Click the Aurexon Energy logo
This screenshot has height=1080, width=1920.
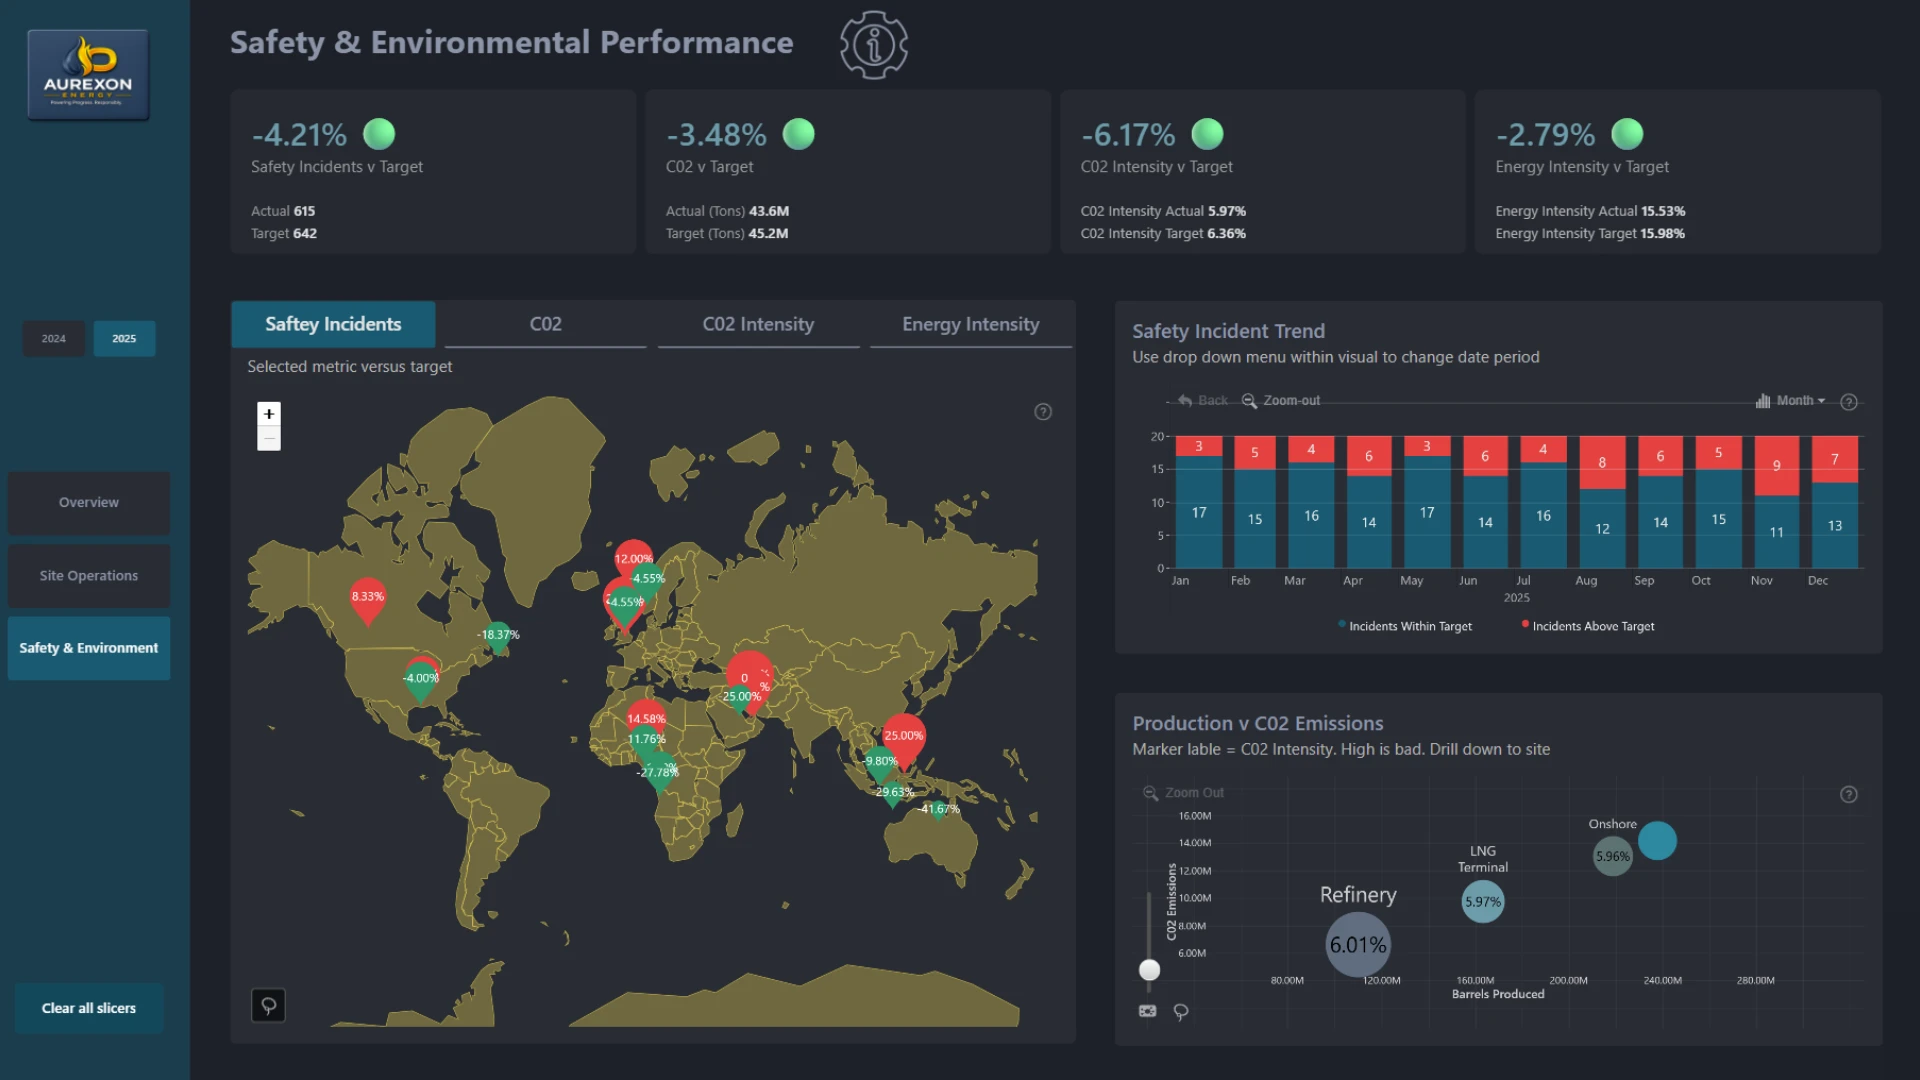(88, 75)
